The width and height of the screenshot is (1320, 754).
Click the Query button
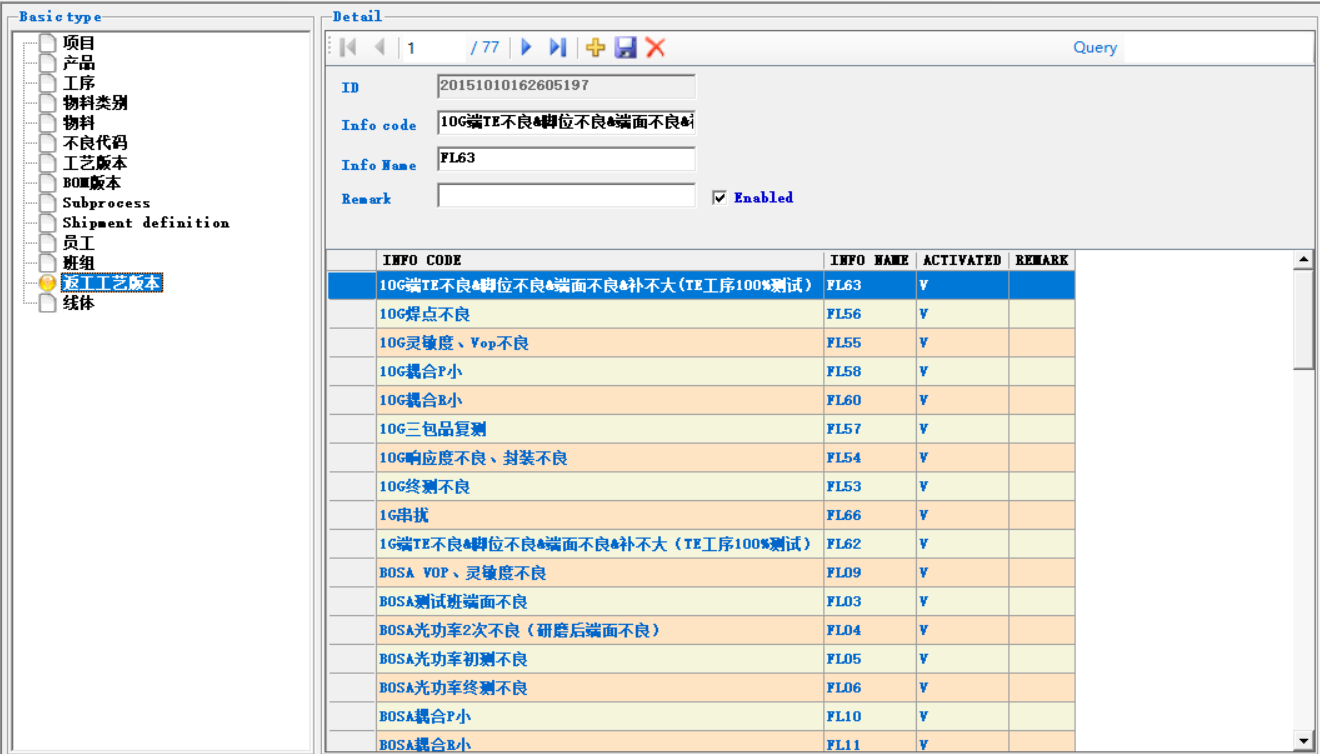pos(1094,48)
